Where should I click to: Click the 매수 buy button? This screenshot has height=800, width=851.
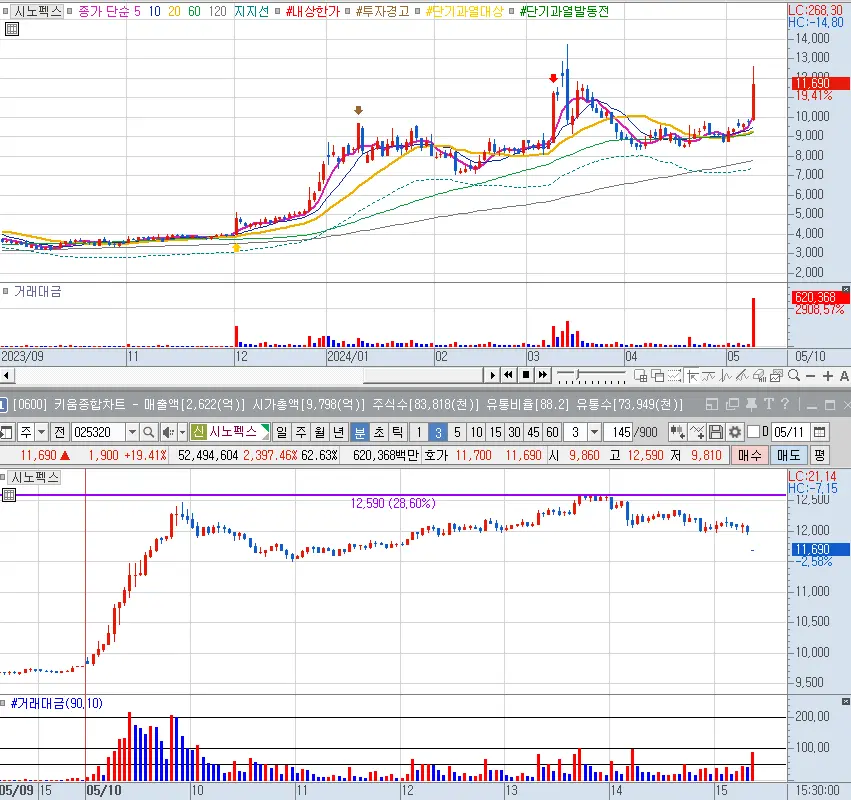(x=750, y=455)
